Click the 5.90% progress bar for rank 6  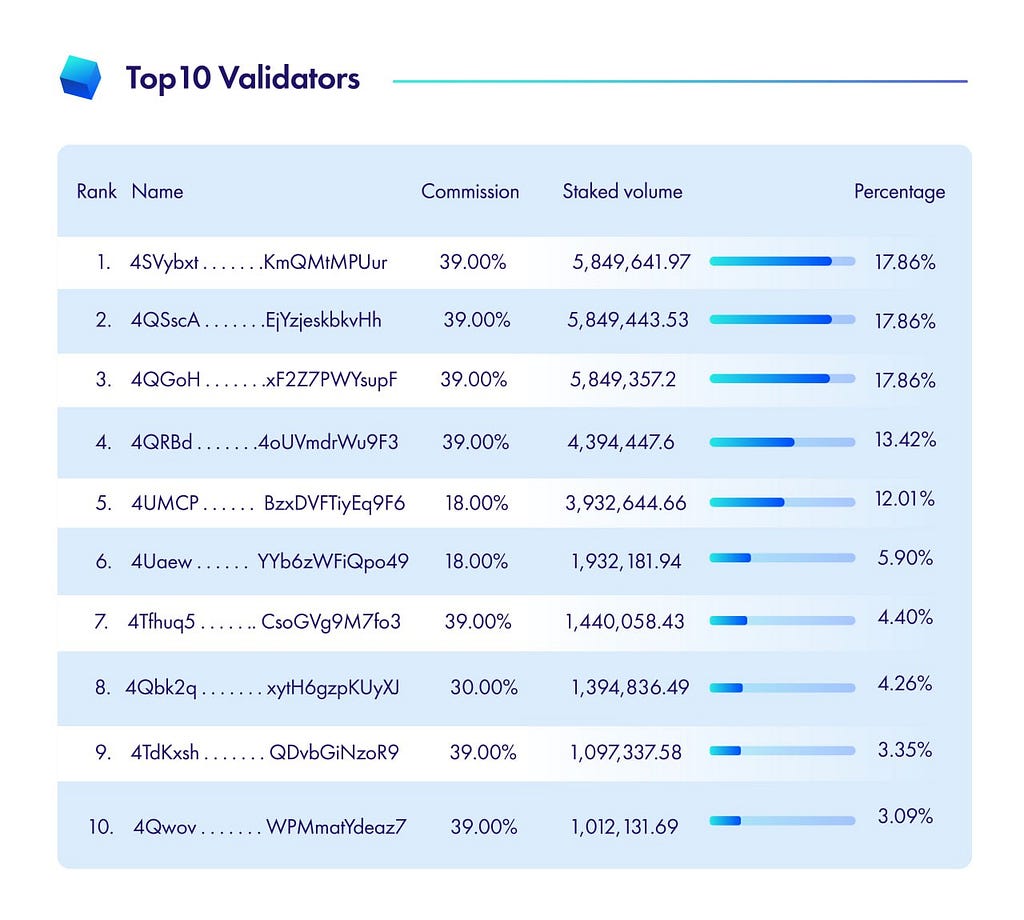(782, 558)
